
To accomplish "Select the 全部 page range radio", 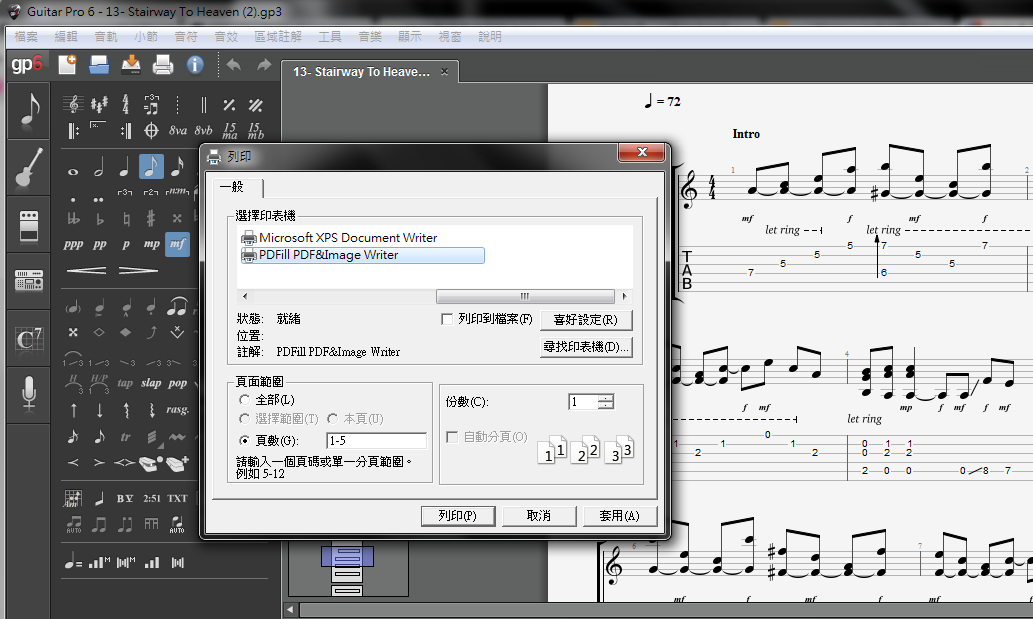I will point(244,400).
